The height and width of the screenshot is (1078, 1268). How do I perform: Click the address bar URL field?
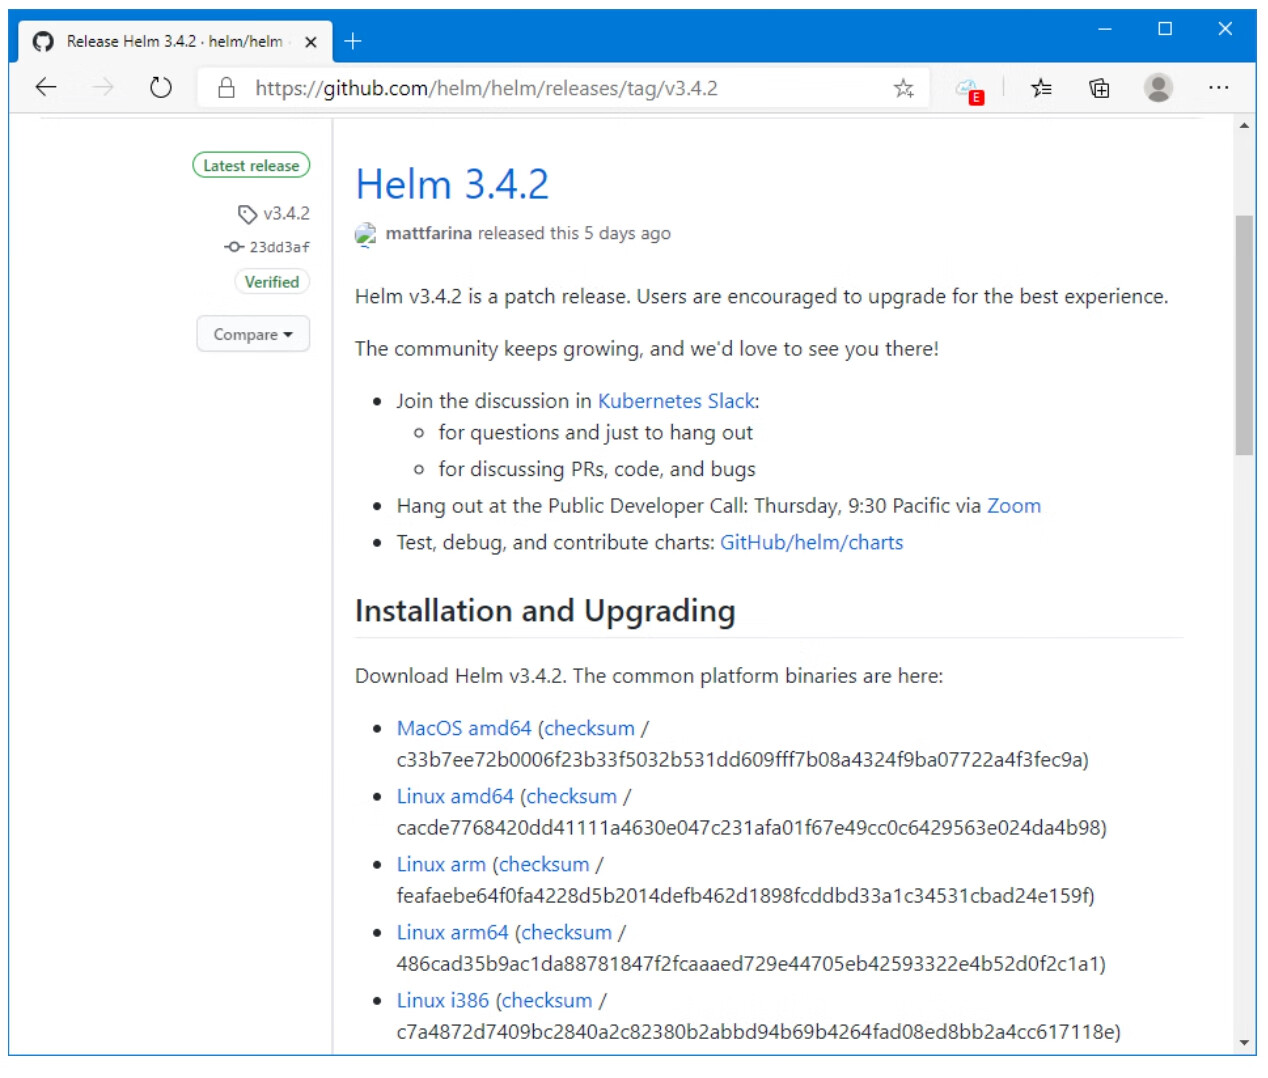click(x=560, y=88)
